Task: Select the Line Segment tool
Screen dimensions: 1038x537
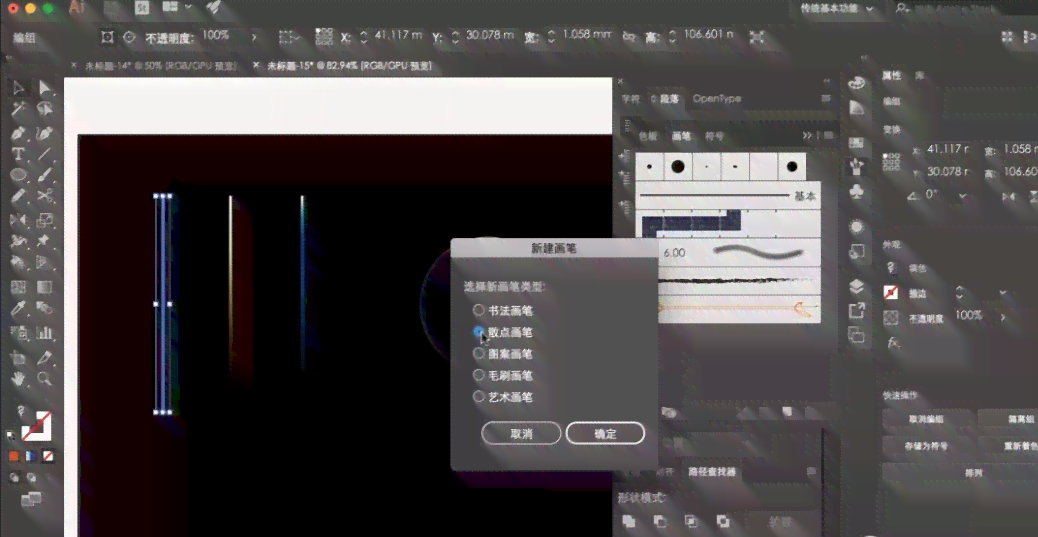Action: point(44,155)
